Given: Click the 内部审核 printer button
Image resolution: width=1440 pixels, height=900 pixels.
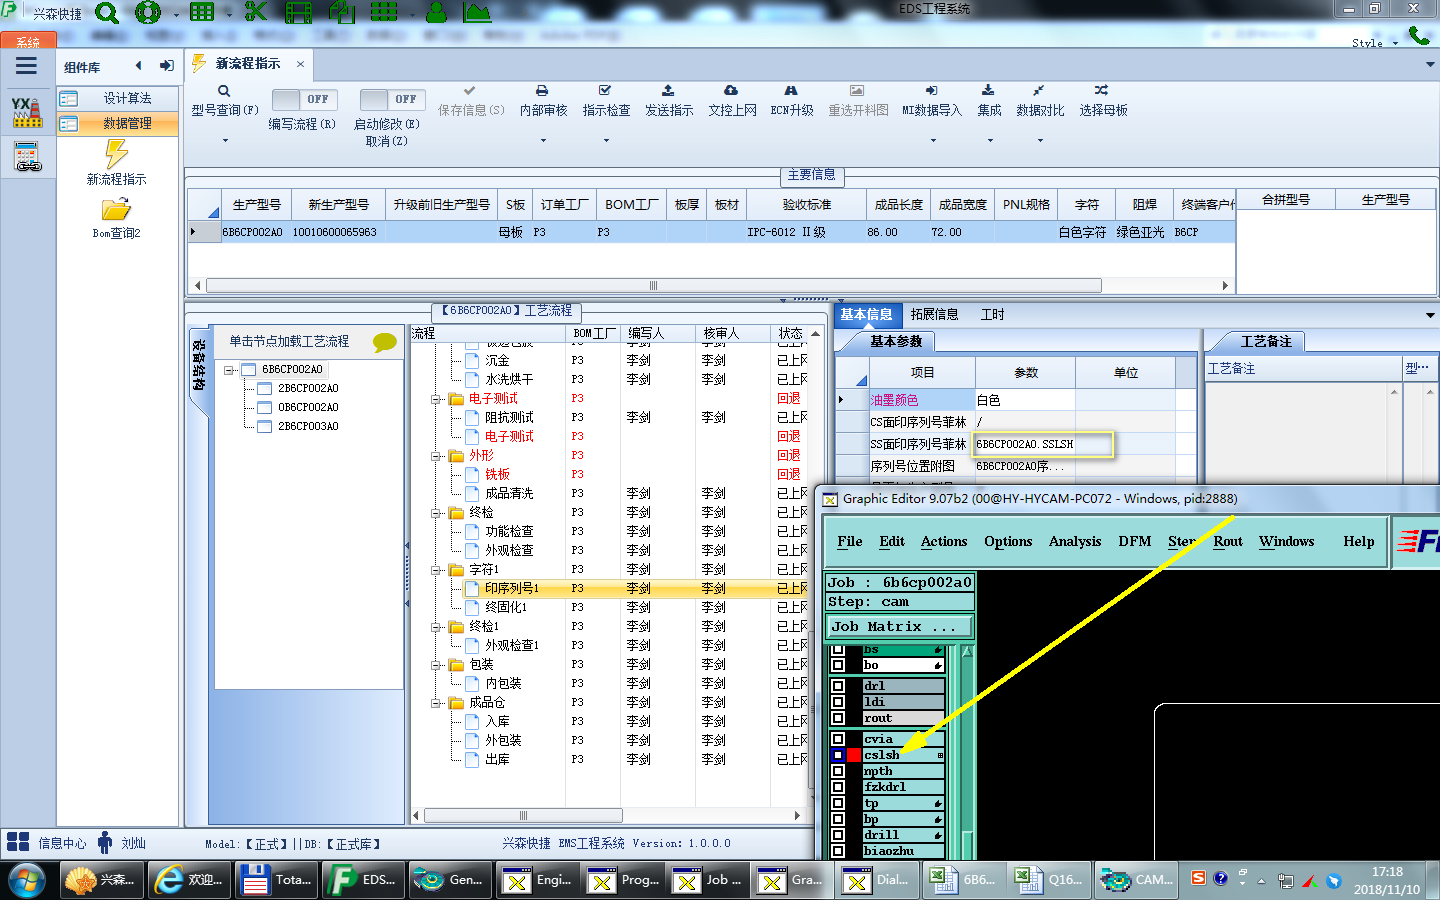Looking at the screenshot, I should 543,101.
